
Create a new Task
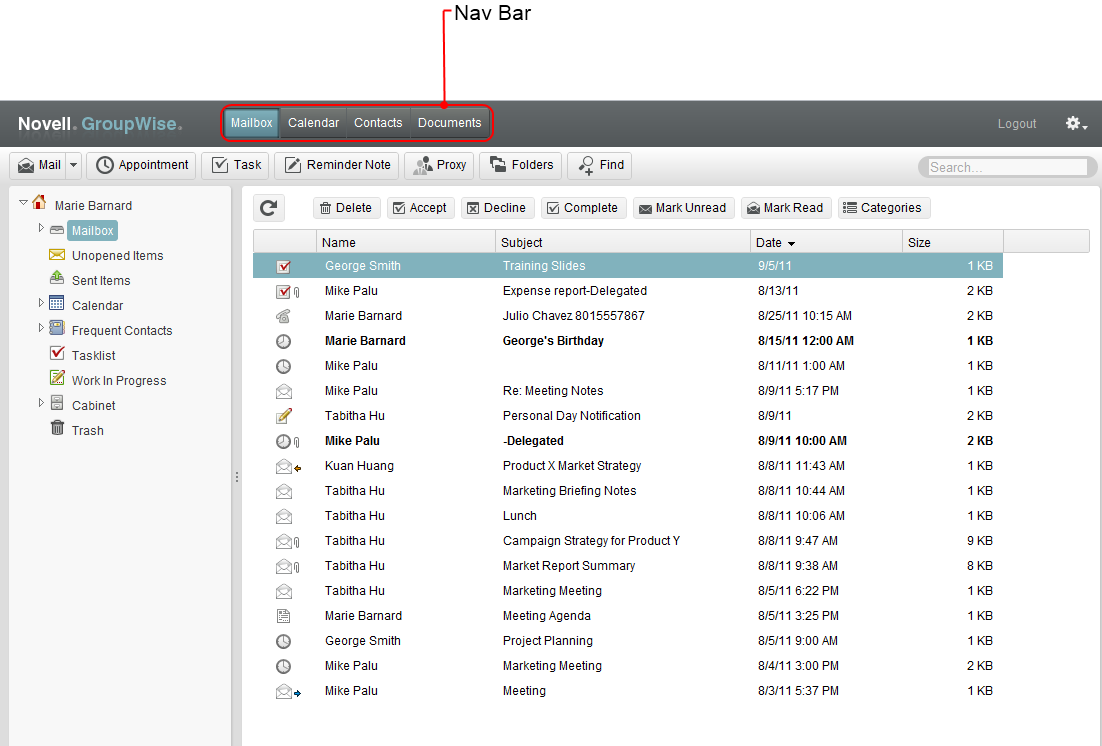pyautogui.click(x=237, y=165)
